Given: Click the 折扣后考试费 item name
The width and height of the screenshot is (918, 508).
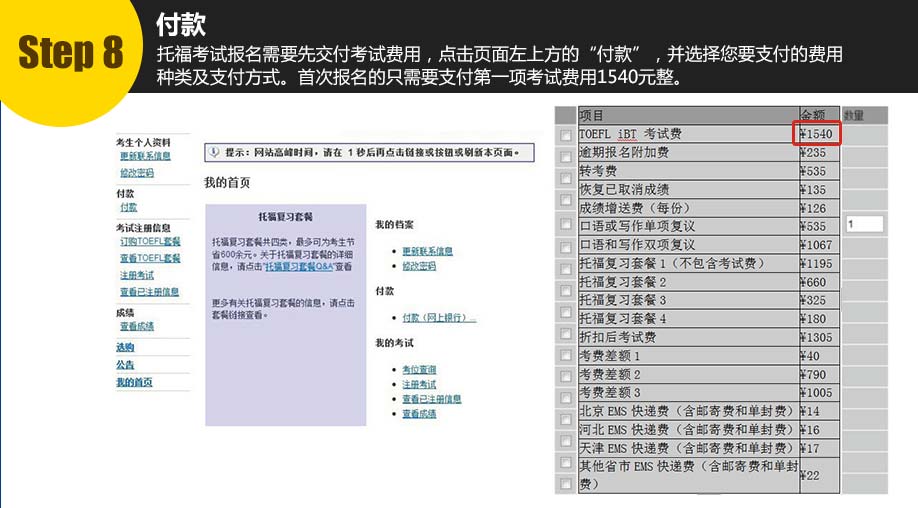Looking at the screenshot, I should [x=618, y=337].
